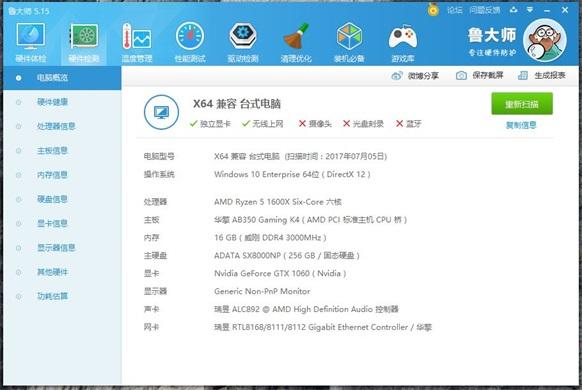Click 生成报表 generate report button
The width and height of the screenshot is (582, 390).
(x=542, y=75)
